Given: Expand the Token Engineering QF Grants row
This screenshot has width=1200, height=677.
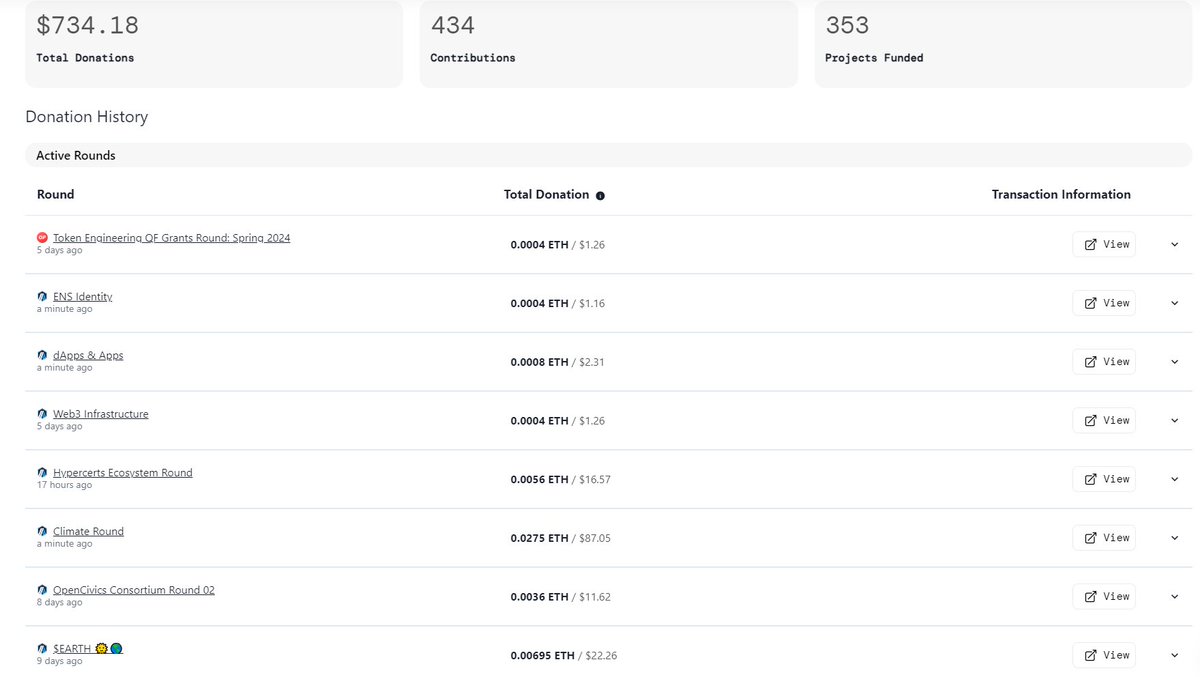Looking at the screenshot, I should coord(1174,245).
